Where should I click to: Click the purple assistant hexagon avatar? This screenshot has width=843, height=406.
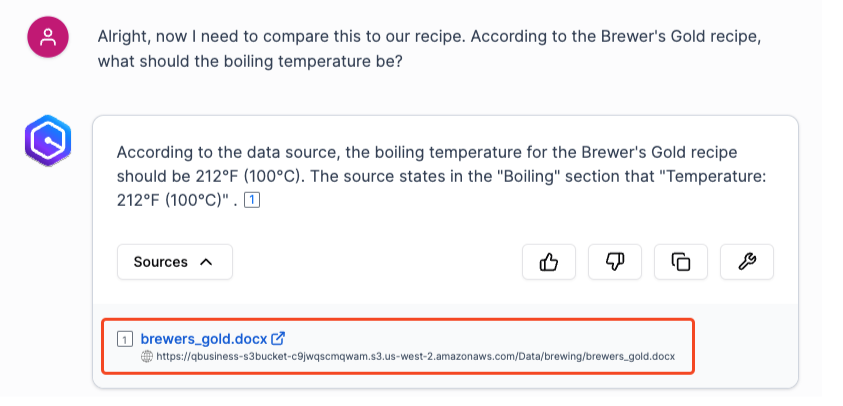47,142
